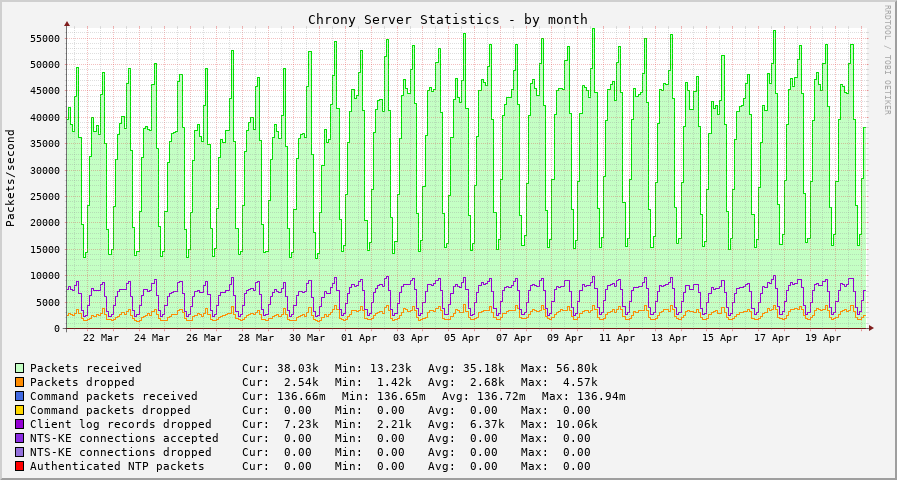Click the Avg: 2.68k value
The image size is (897, 480).
click(466, 382)
